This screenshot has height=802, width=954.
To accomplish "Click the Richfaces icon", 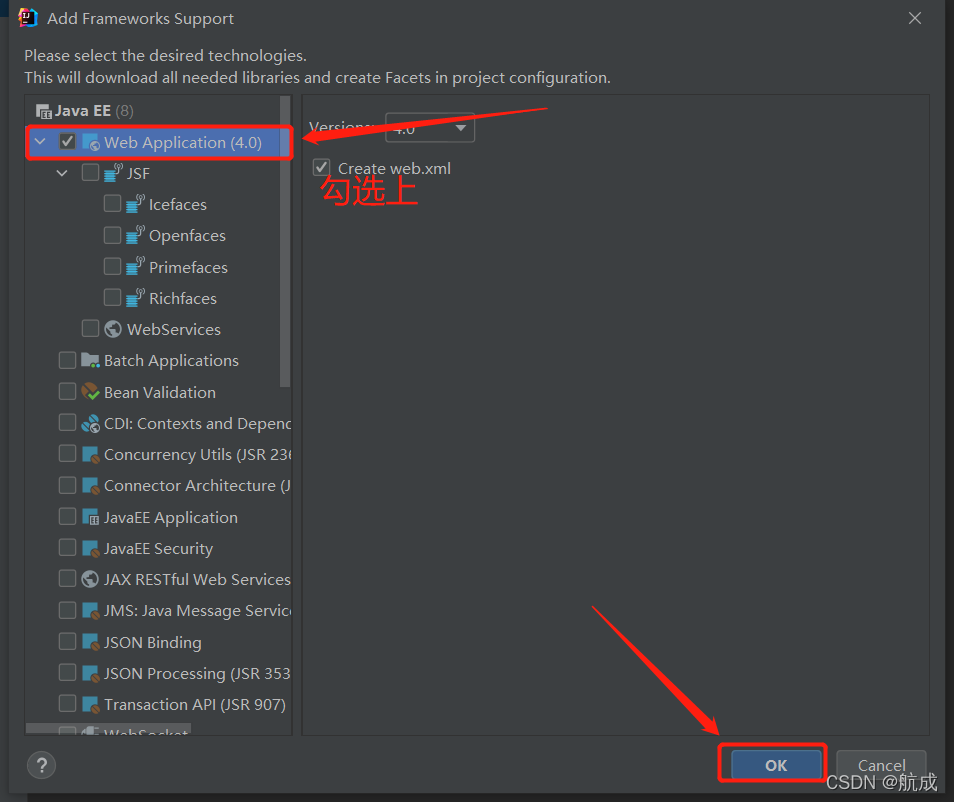I will 135,298.
